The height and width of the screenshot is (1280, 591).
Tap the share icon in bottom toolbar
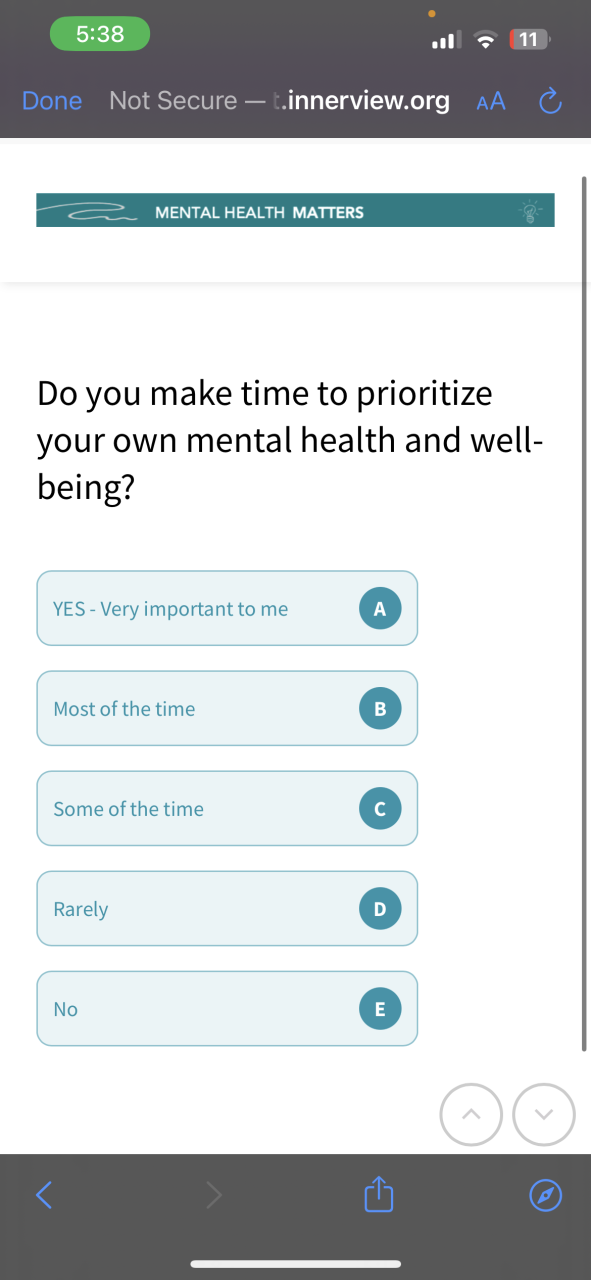pyautogui.click(x=376, y=1194)
